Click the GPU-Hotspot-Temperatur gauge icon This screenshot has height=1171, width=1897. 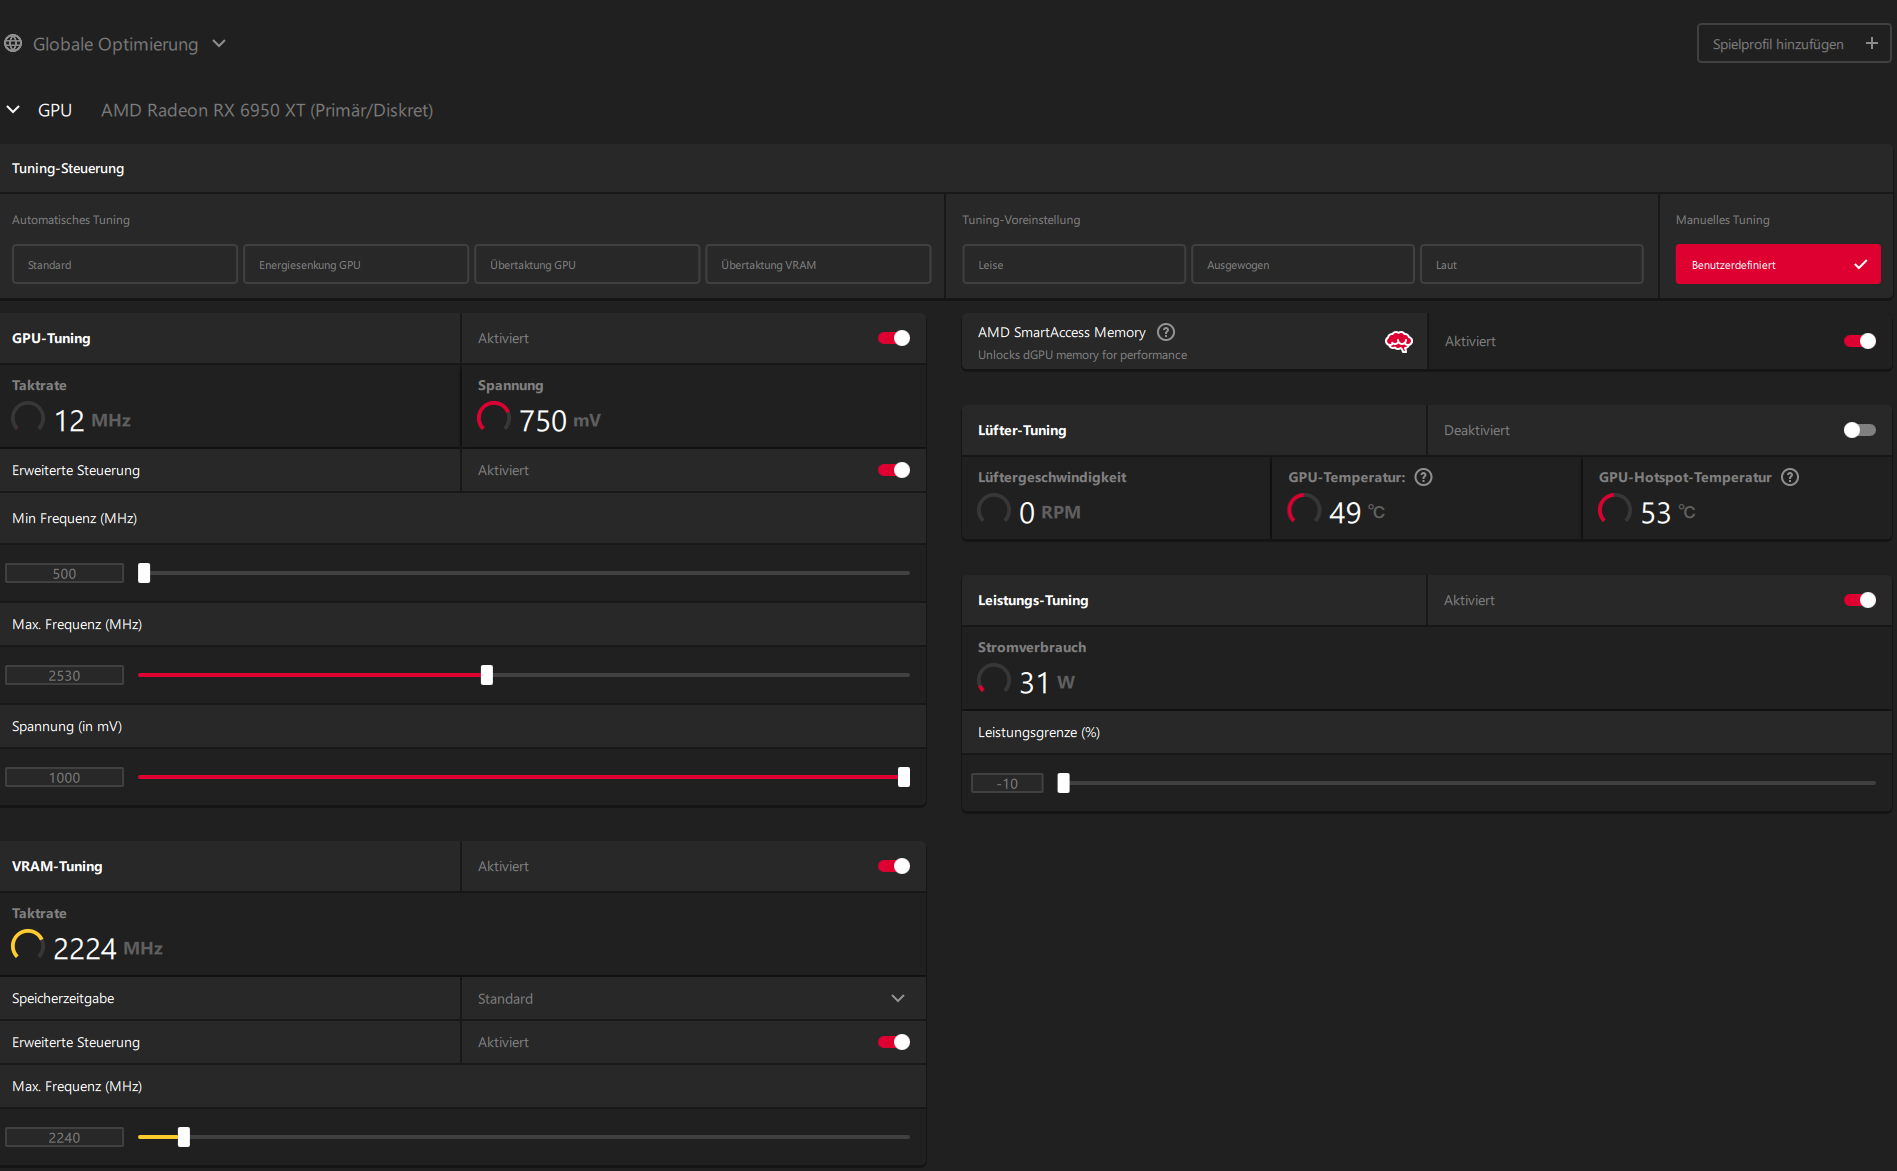1615,510
